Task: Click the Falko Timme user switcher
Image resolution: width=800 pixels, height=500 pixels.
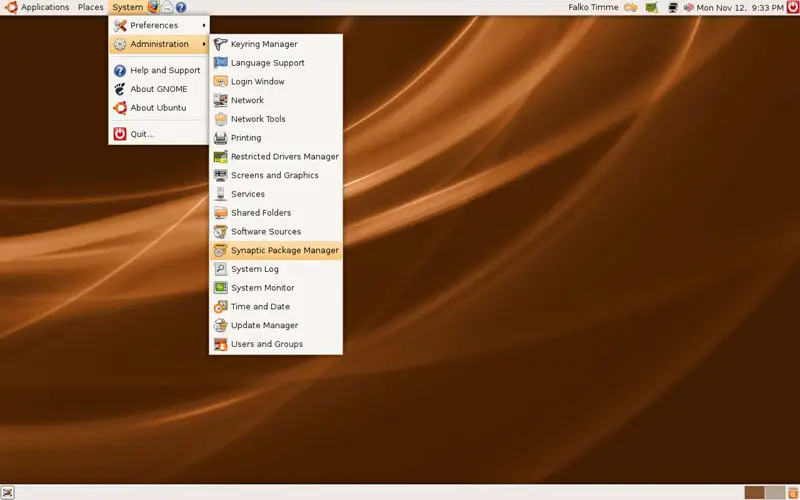Action: coord(593,7)
